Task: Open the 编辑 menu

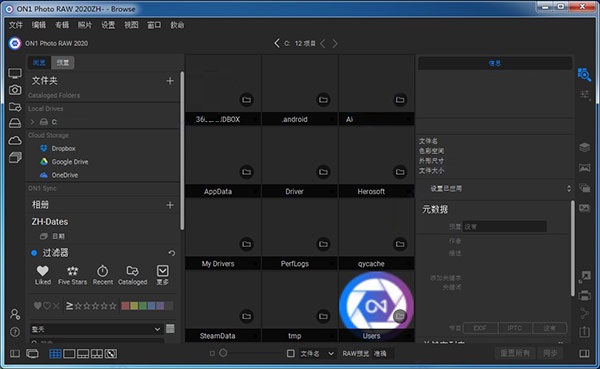Action: tap(39, 25)
